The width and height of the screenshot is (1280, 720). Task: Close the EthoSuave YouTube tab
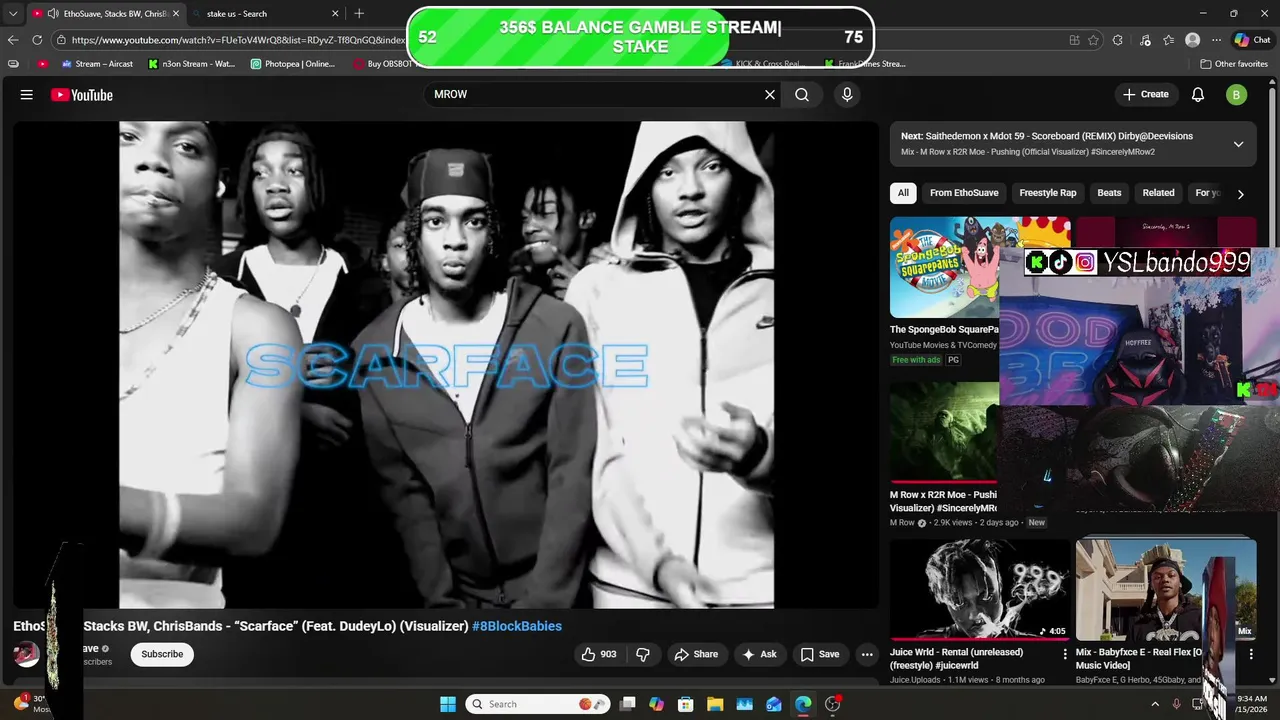pyautogui.click(x=176, y=14)
